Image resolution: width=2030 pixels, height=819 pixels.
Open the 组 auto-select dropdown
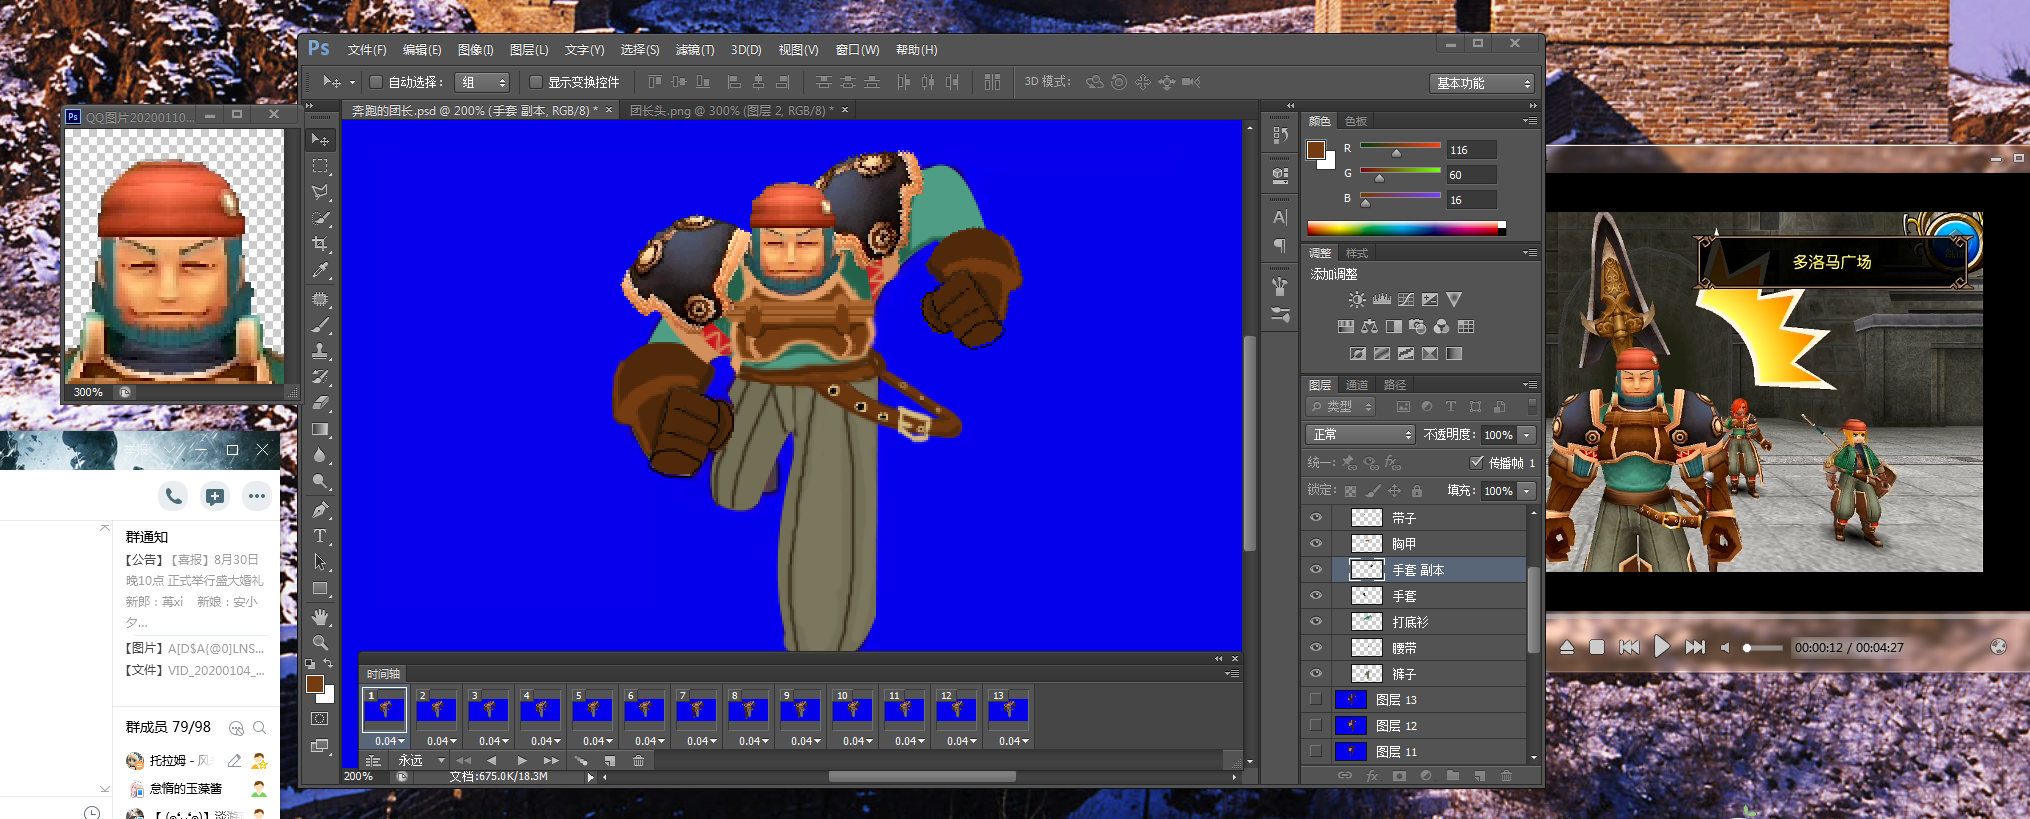(x=482, y=83)
